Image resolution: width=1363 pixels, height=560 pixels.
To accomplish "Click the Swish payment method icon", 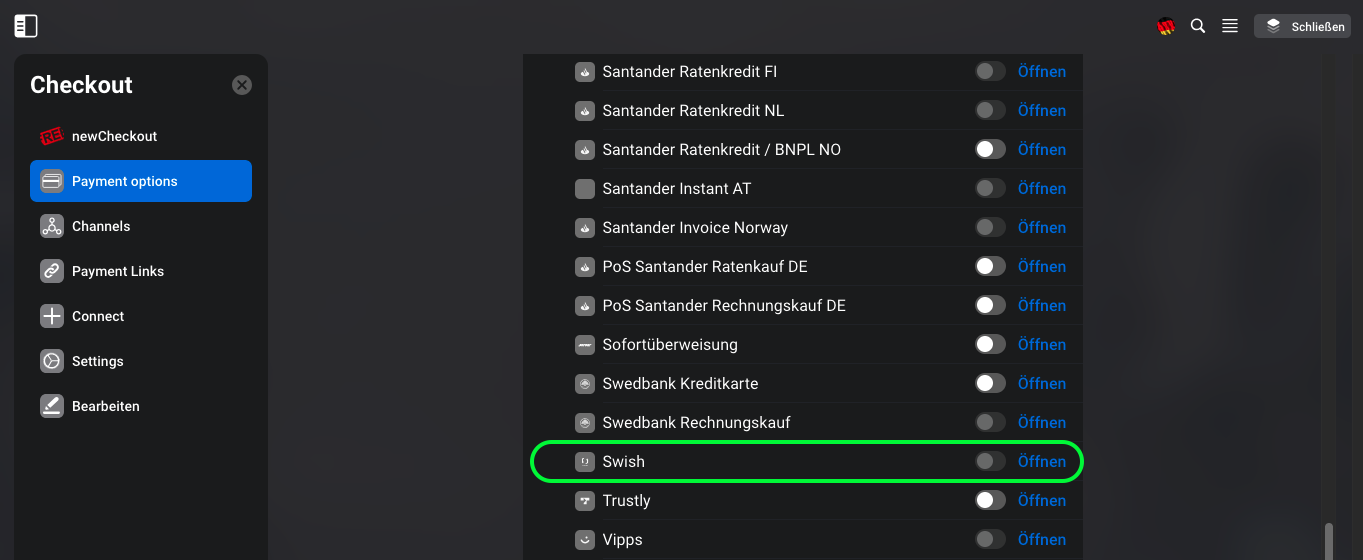I will pos(585,461).
